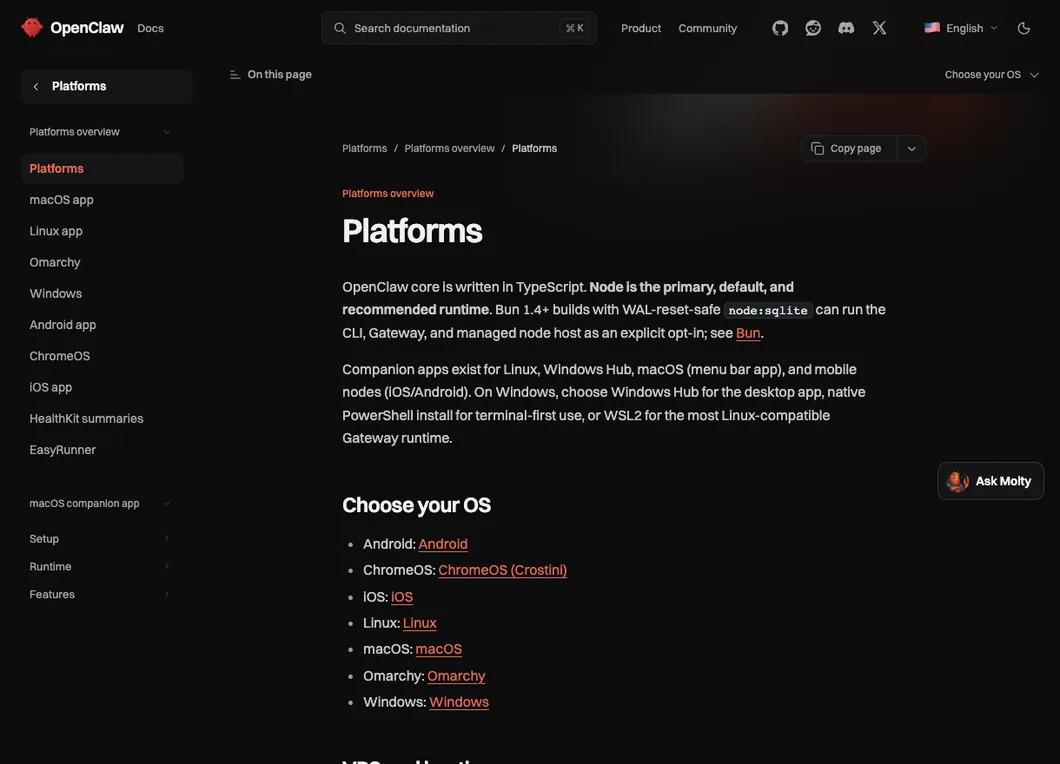
Task: Open the ChromeOS (Crostini) link
Action: tap(502, 570)
